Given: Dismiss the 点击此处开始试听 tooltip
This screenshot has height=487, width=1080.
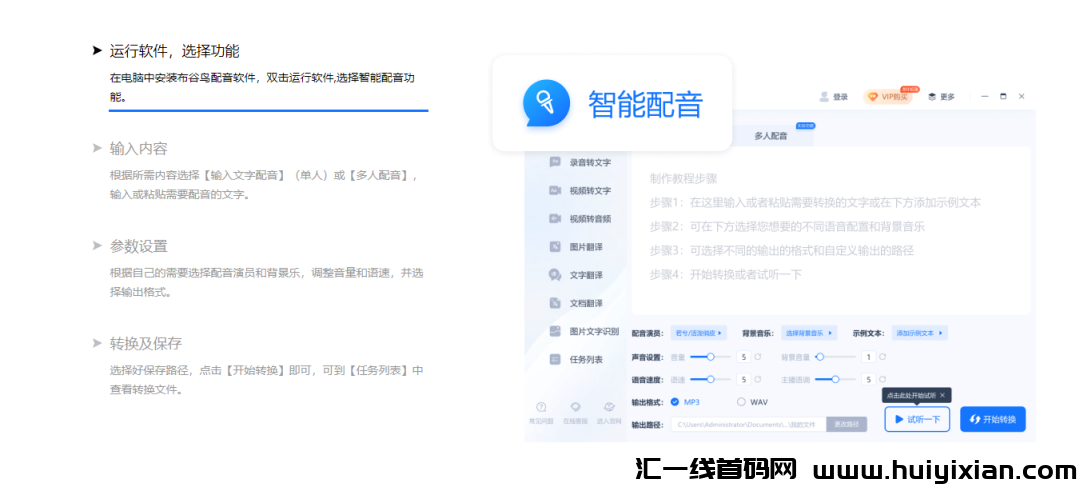Looking at the screenshot, I should [x=943, y=395].
